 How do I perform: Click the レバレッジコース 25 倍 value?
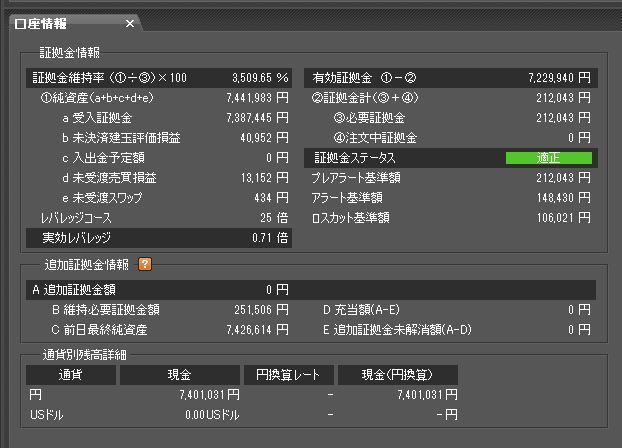click(x=274, y=217)
